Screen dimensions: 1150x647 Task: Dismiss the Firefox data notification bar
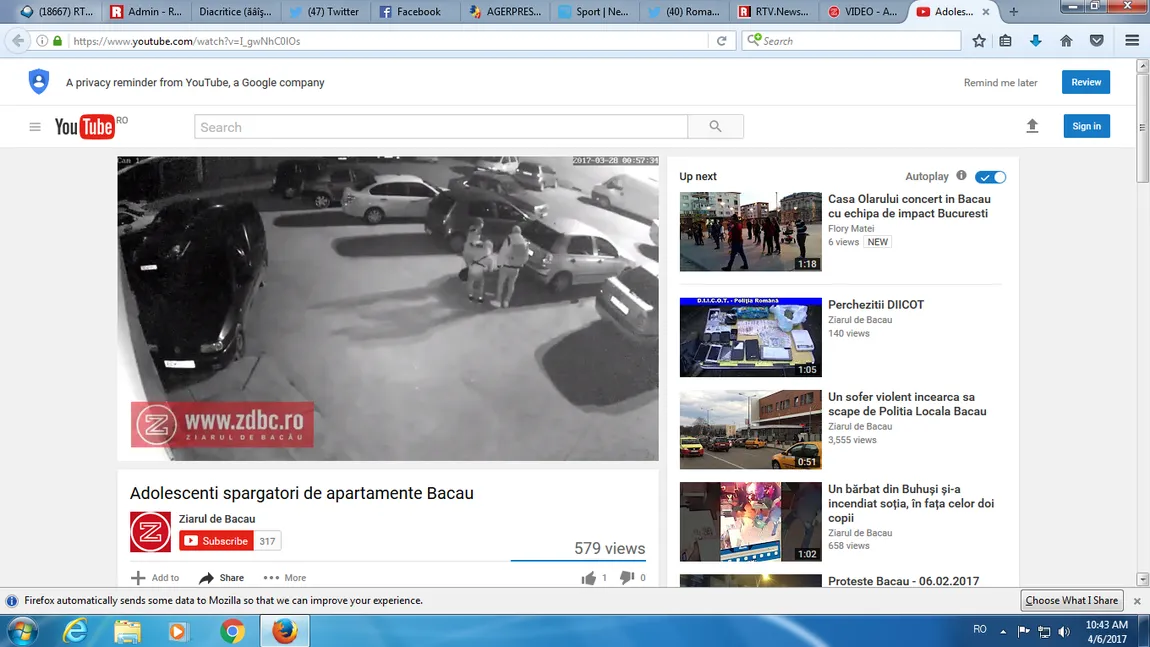point(1137,601)
